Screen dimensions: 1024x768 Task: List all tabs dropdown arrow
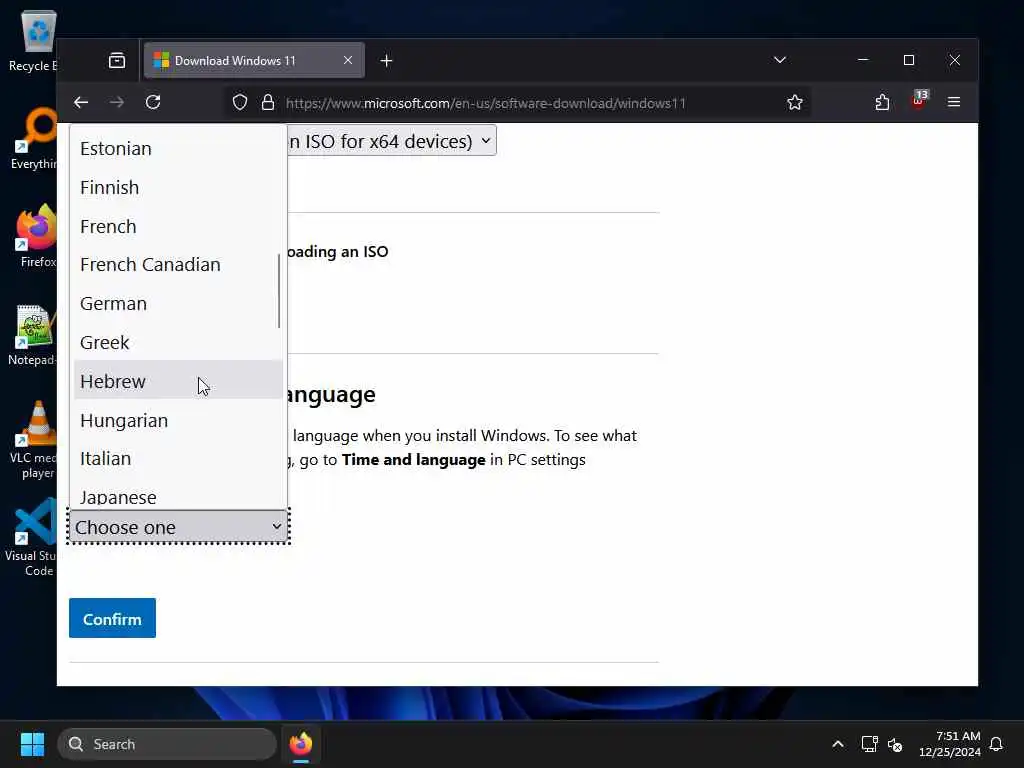(780, 60)
